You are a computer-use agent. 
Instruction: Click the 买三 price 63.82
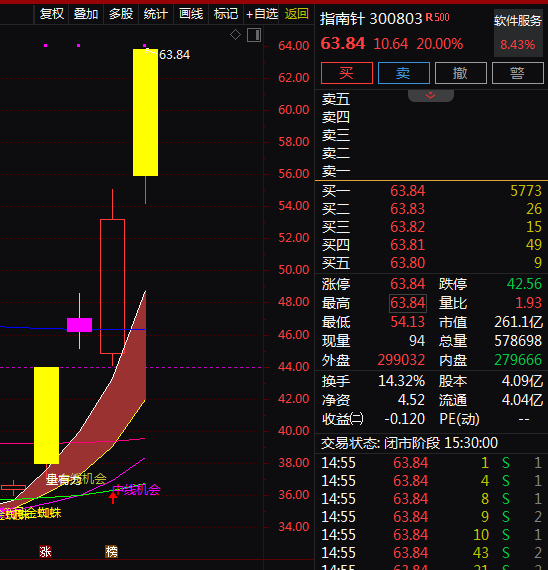408,227
